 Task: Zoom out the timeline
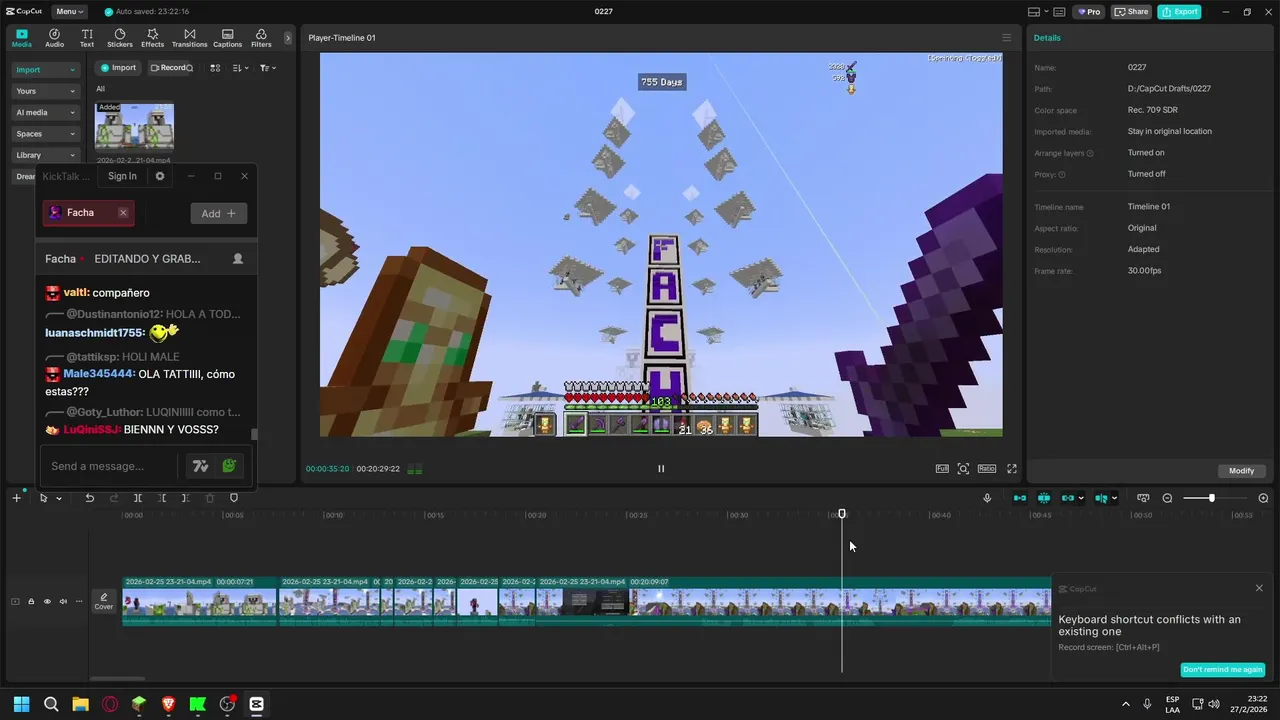point(1167,498)
